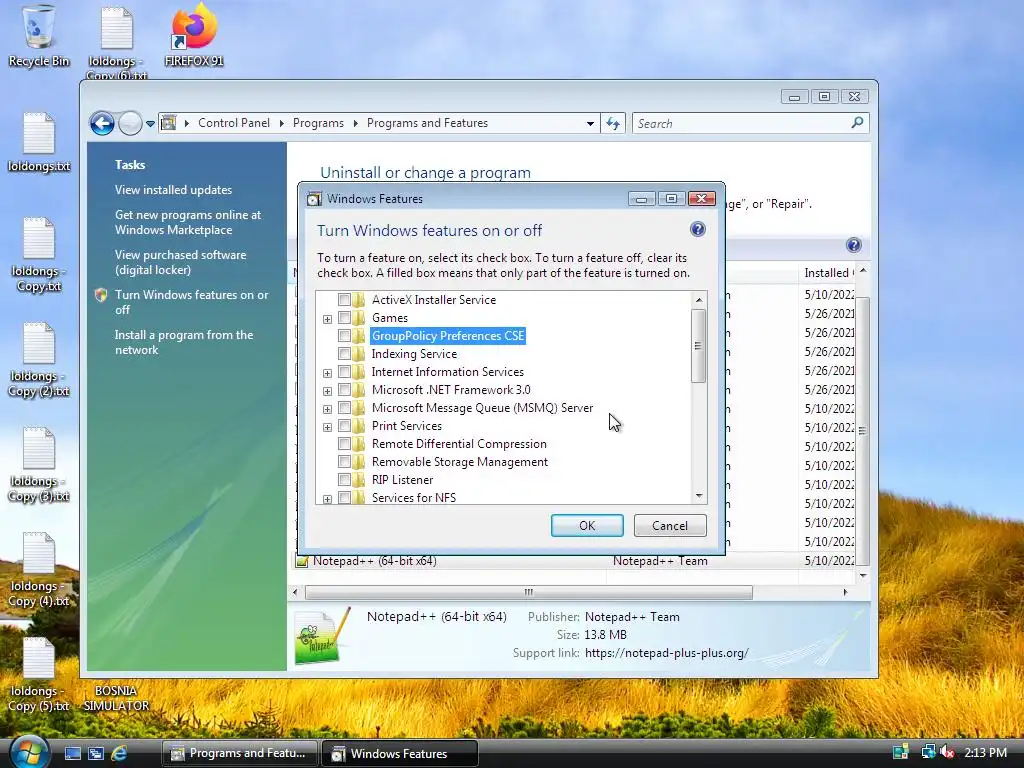Click the network tray icon

click(x=928, y=752)
